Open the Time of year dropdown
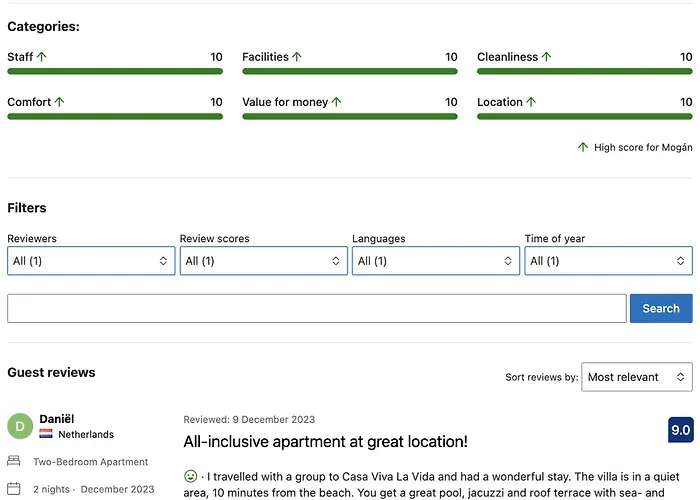The width and height of the screenshot is (700, 500). click(608, 261)
